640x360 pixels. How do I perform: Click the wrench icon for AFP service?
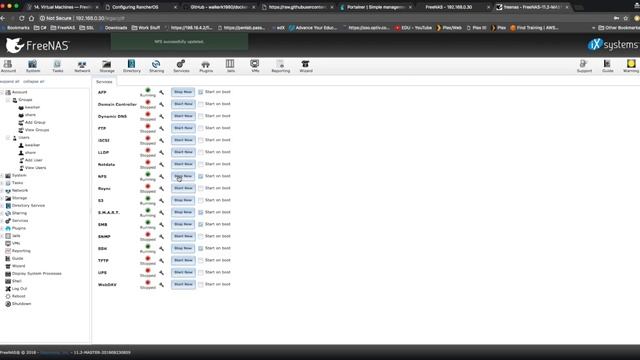coord(162,92)
